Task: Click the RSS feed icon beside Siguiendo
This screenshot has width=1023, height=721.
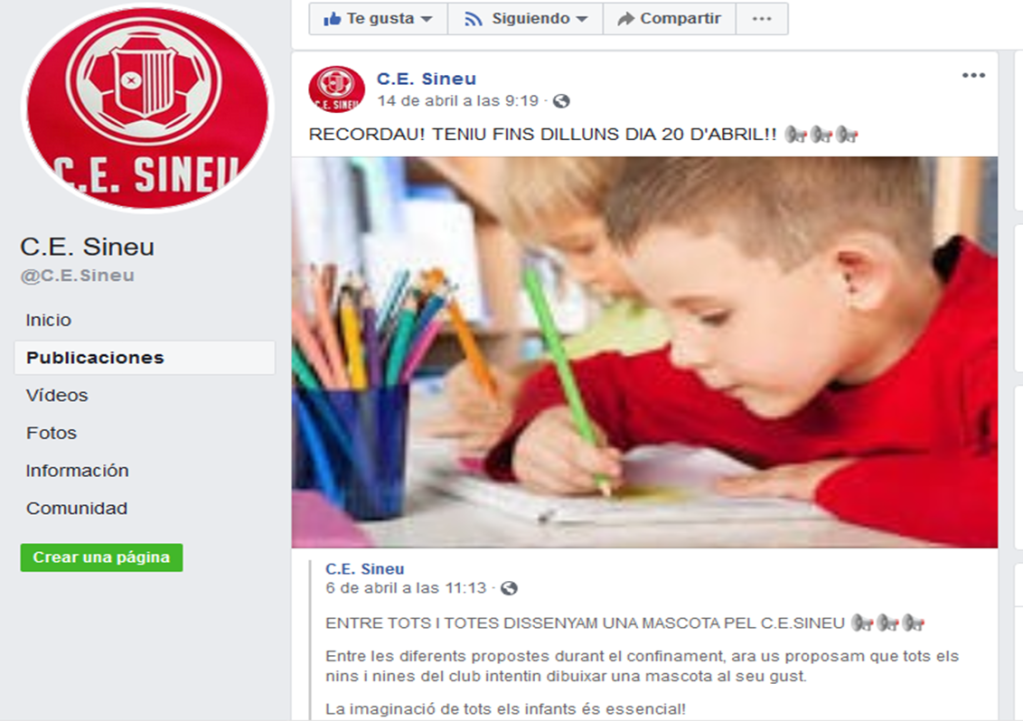Action: coord(473,19)
